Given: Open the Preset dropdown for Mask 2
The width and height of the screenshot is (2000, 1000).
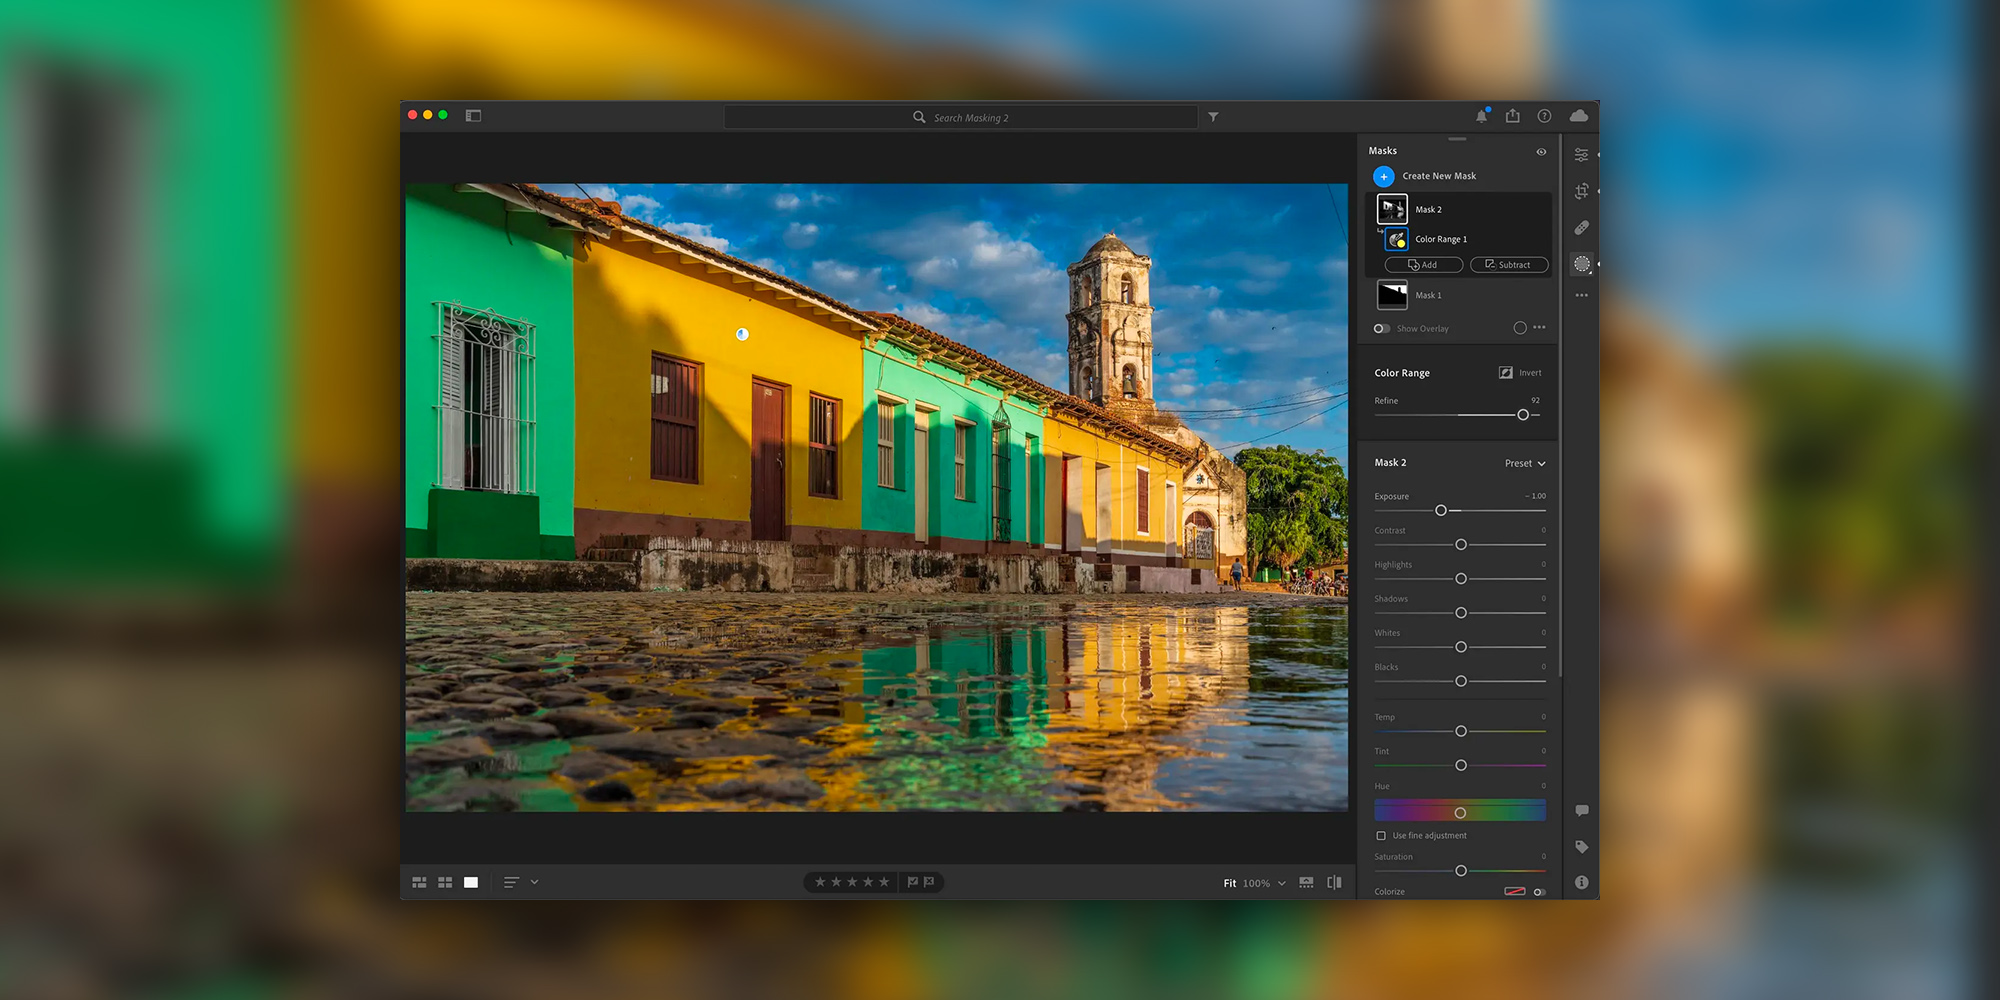Looking at the screenshot, I should pyautogui.click(x=1525, y=463).
